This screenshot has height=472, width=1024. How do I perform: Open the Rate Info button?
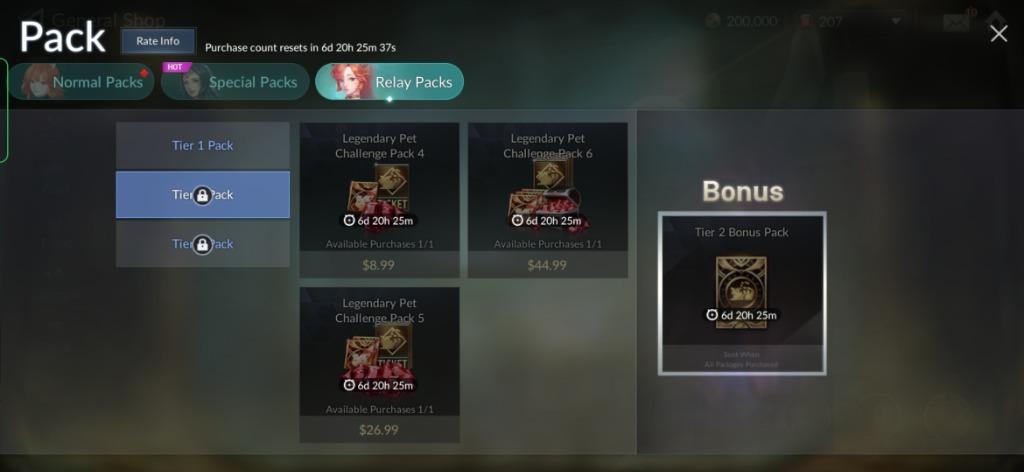158,41
